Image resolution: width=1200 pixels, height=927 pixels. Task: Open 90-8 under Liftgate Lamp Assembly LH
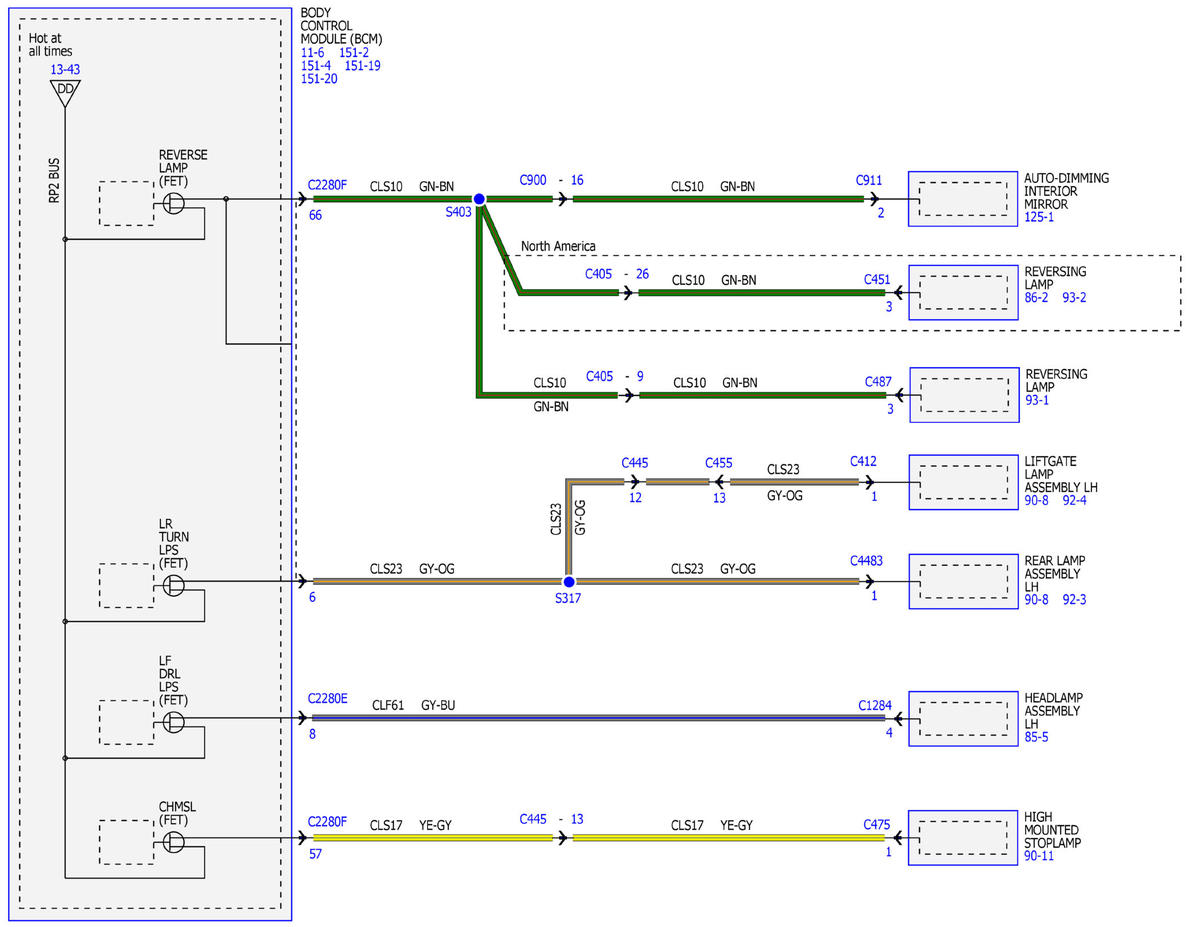tap(1037, 500)
